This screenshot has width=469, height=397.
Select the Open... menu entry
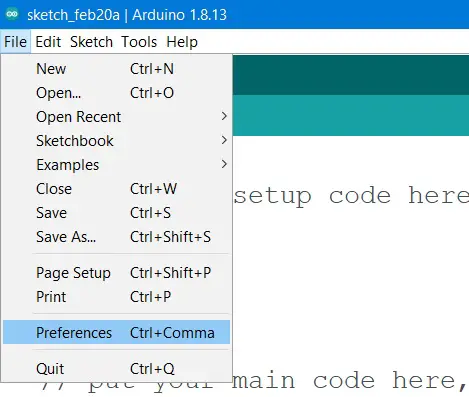(116, 93)
